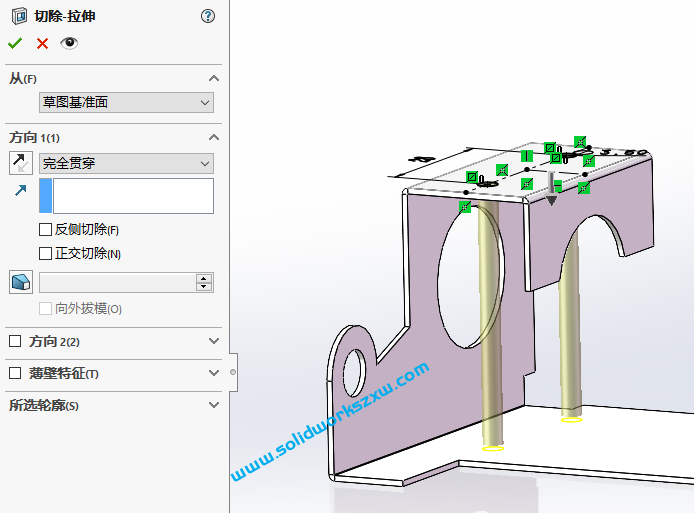Viewport: 694px width, 513px height.
Task: Expand the 方向 2 section chevron
Action: [214, 341]
